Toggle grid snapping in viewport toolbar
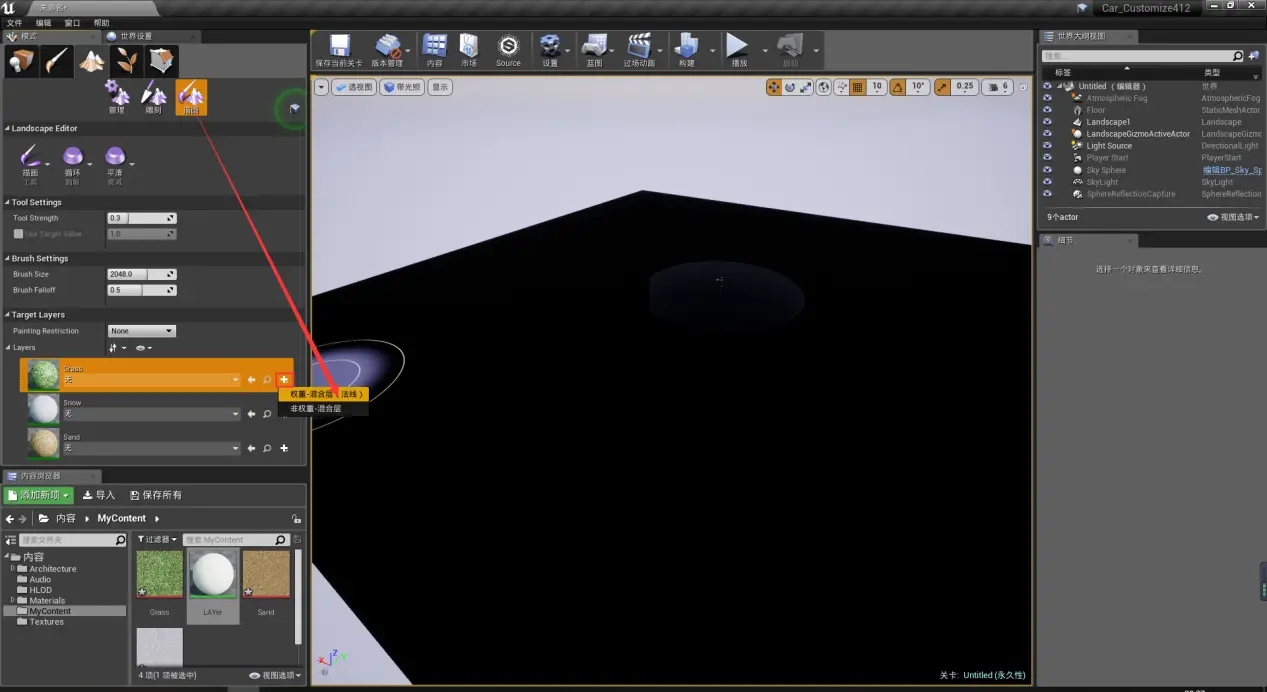 click(x=857, y=87)
